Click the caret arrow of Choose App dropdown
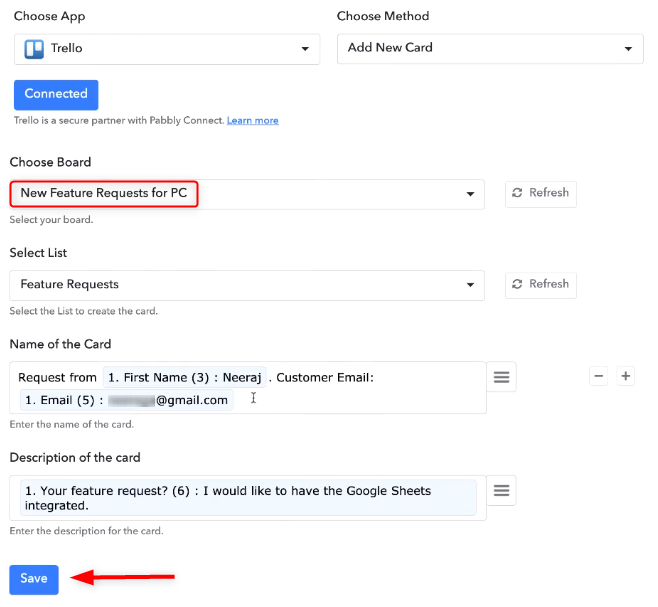This screenshot has height=607, width=658. [305, 49]
